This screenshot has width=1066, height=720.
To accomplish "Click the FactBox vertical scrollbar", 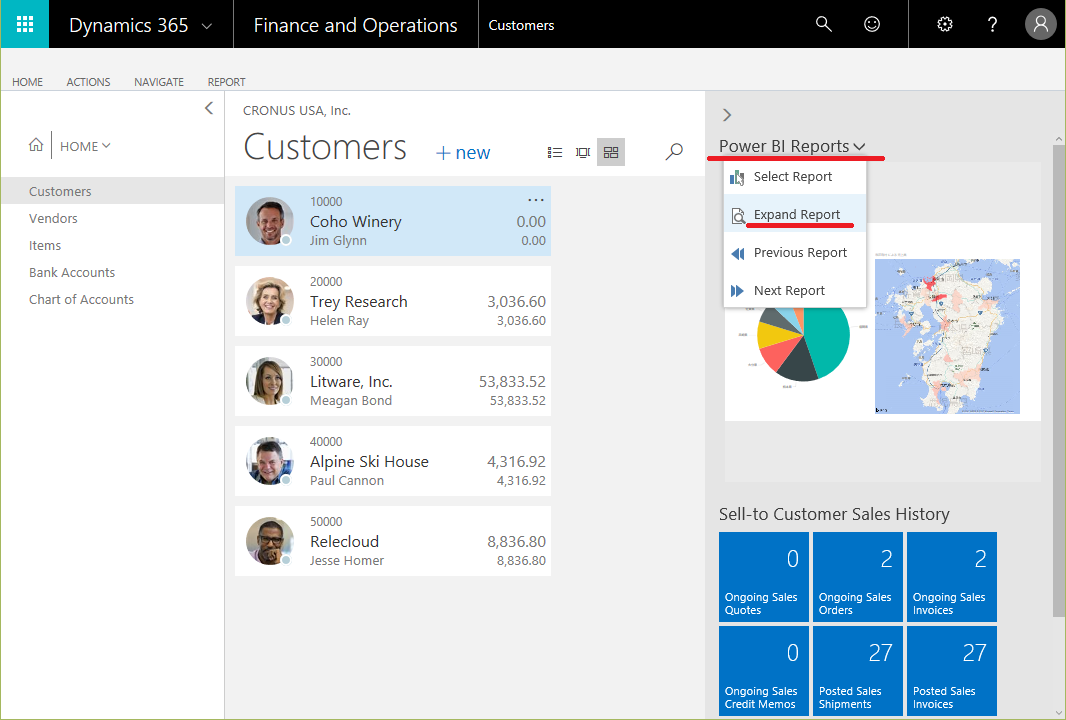I will click(x=1058, y=381).
